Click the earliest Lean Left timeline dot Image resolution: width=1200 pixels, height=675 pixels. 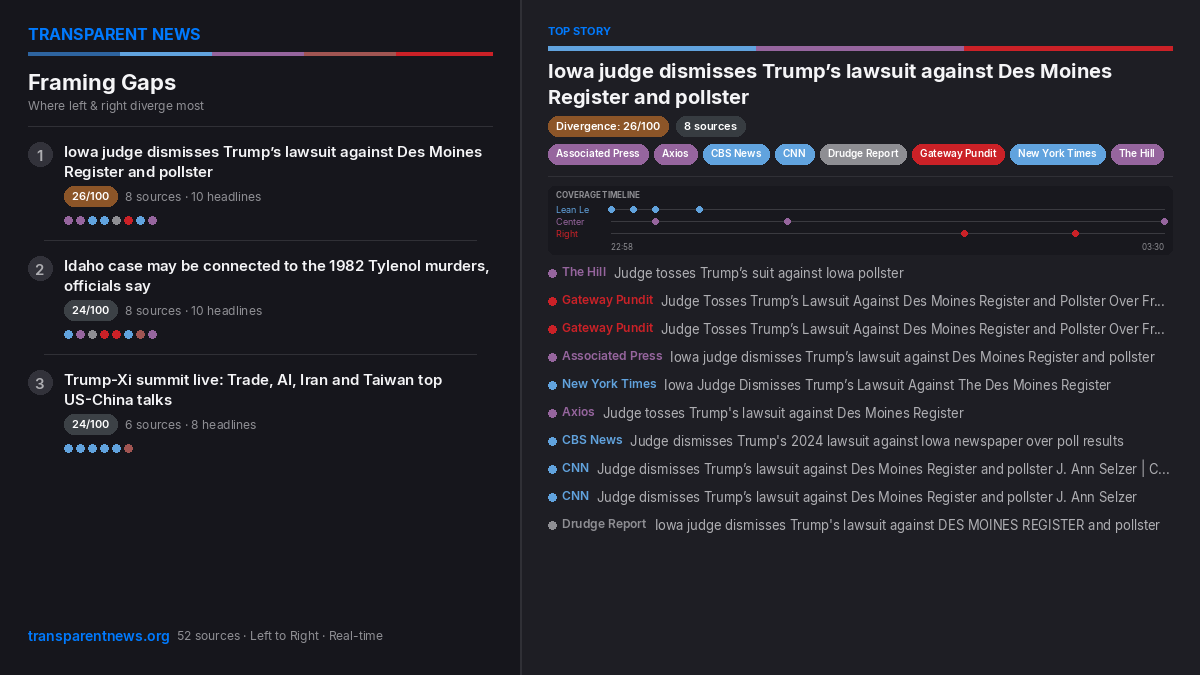pyautogui.click(x=611, y=210)
